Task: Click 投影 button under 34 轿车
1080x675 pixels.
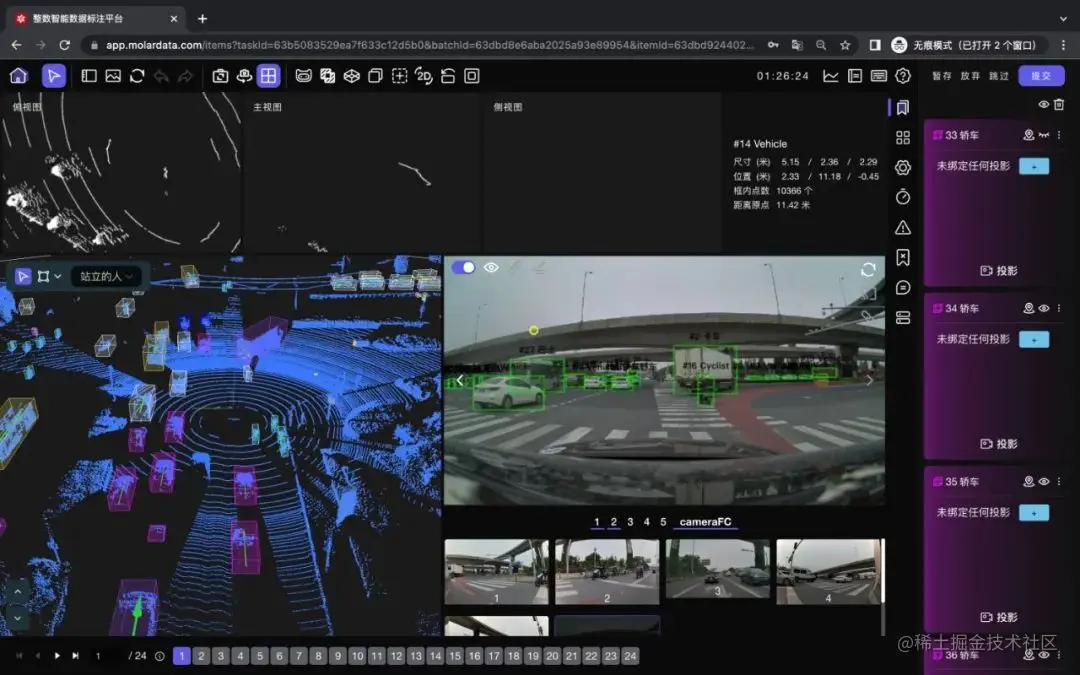Action: (x=999, y=444)
